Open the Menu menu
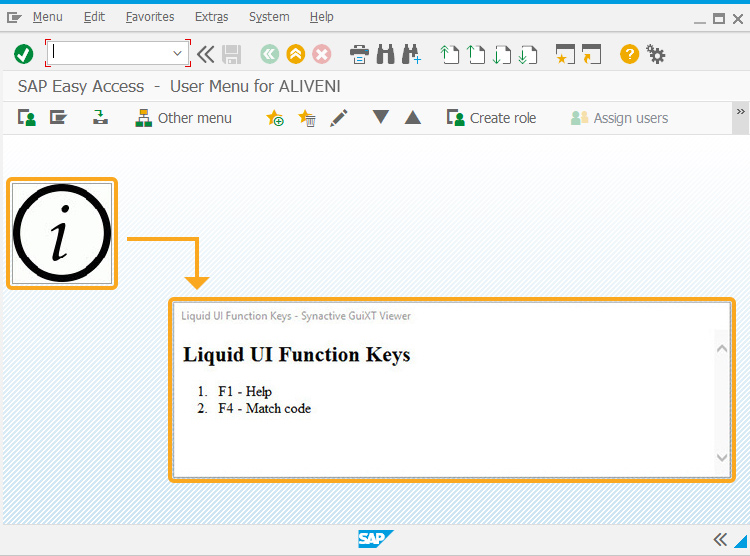 tap(47, 17)
